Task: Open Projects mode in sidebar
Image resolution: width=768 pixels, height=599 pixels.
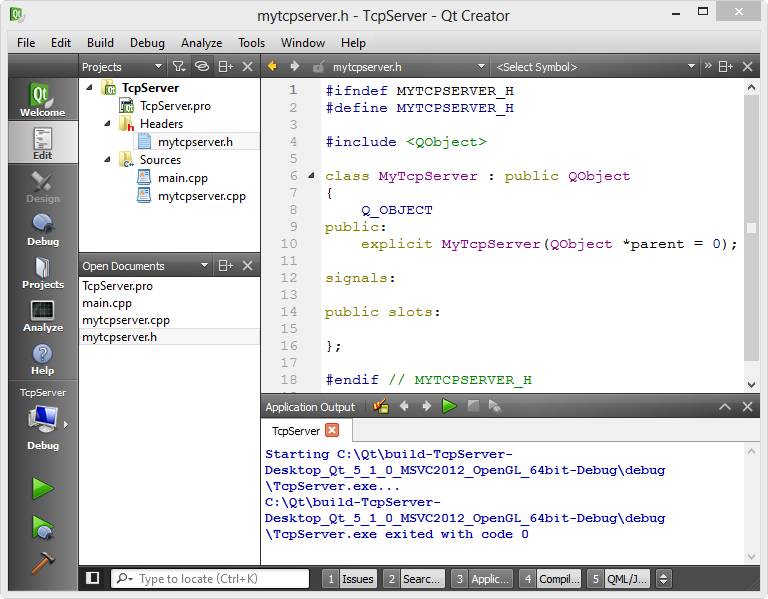Action: (43, 272)
